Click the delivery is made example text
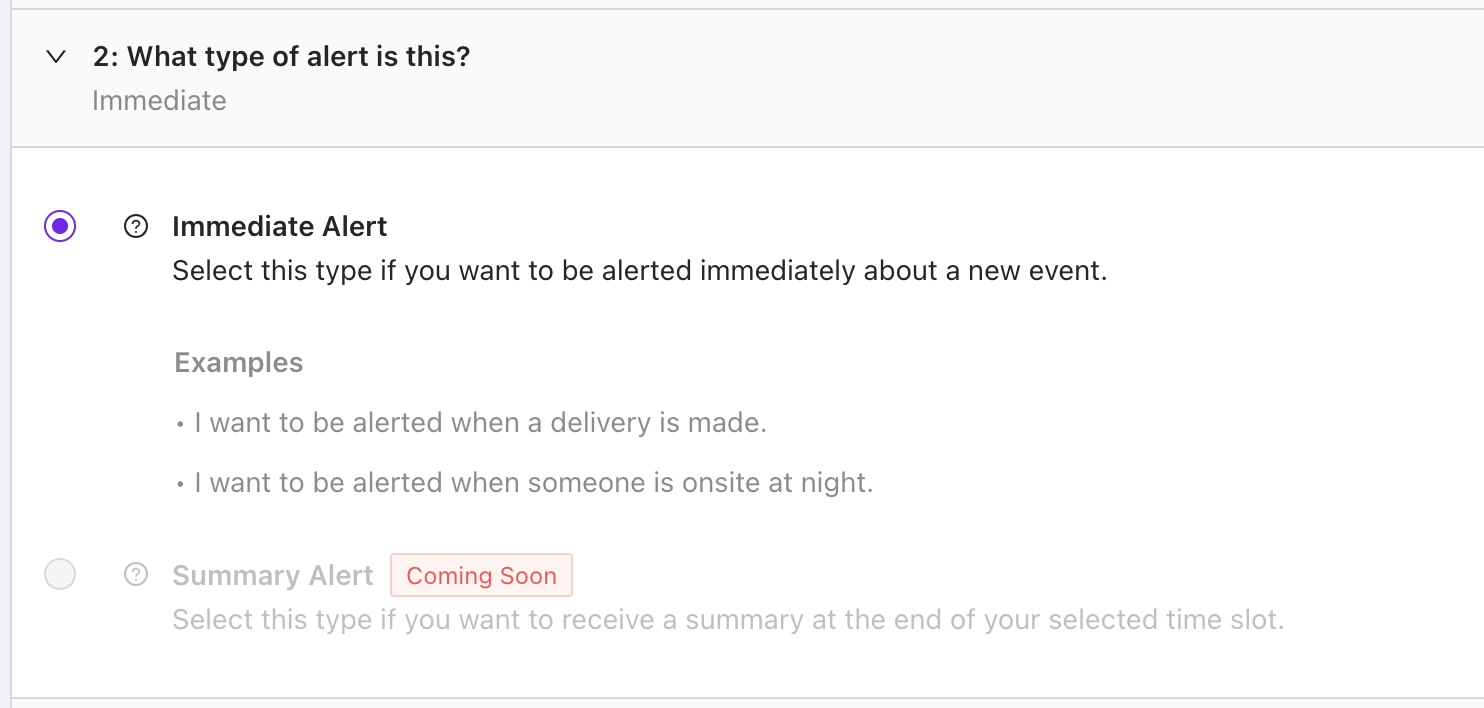This screenshot has height=708, width=1484. coord(480,423)
